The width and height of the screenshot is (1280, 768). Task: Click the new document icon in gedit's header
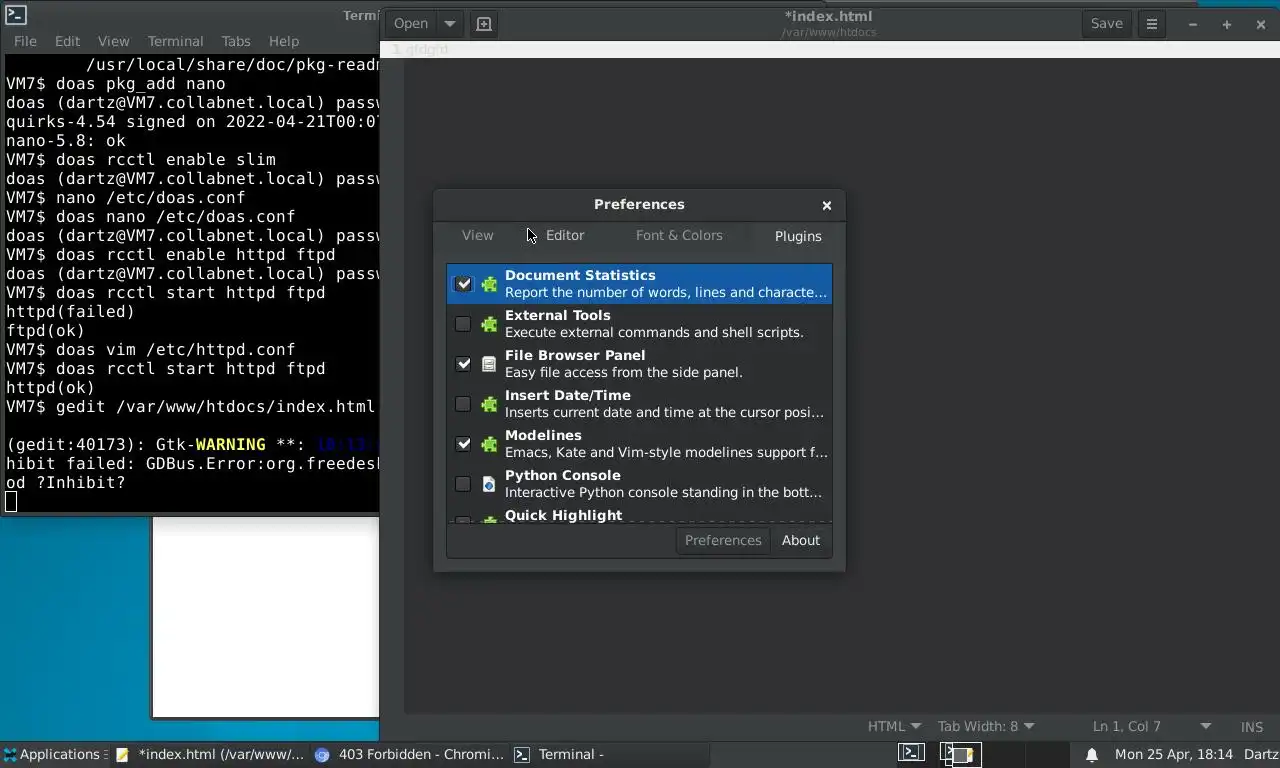click(x=484, y=24)
